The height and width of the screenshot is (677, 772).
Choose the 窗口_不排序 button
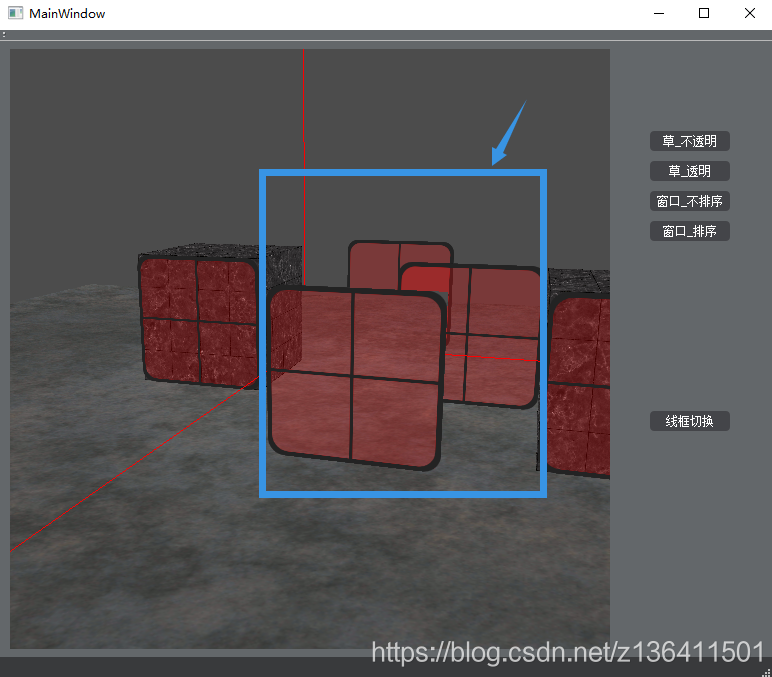(x=689, y=201)
